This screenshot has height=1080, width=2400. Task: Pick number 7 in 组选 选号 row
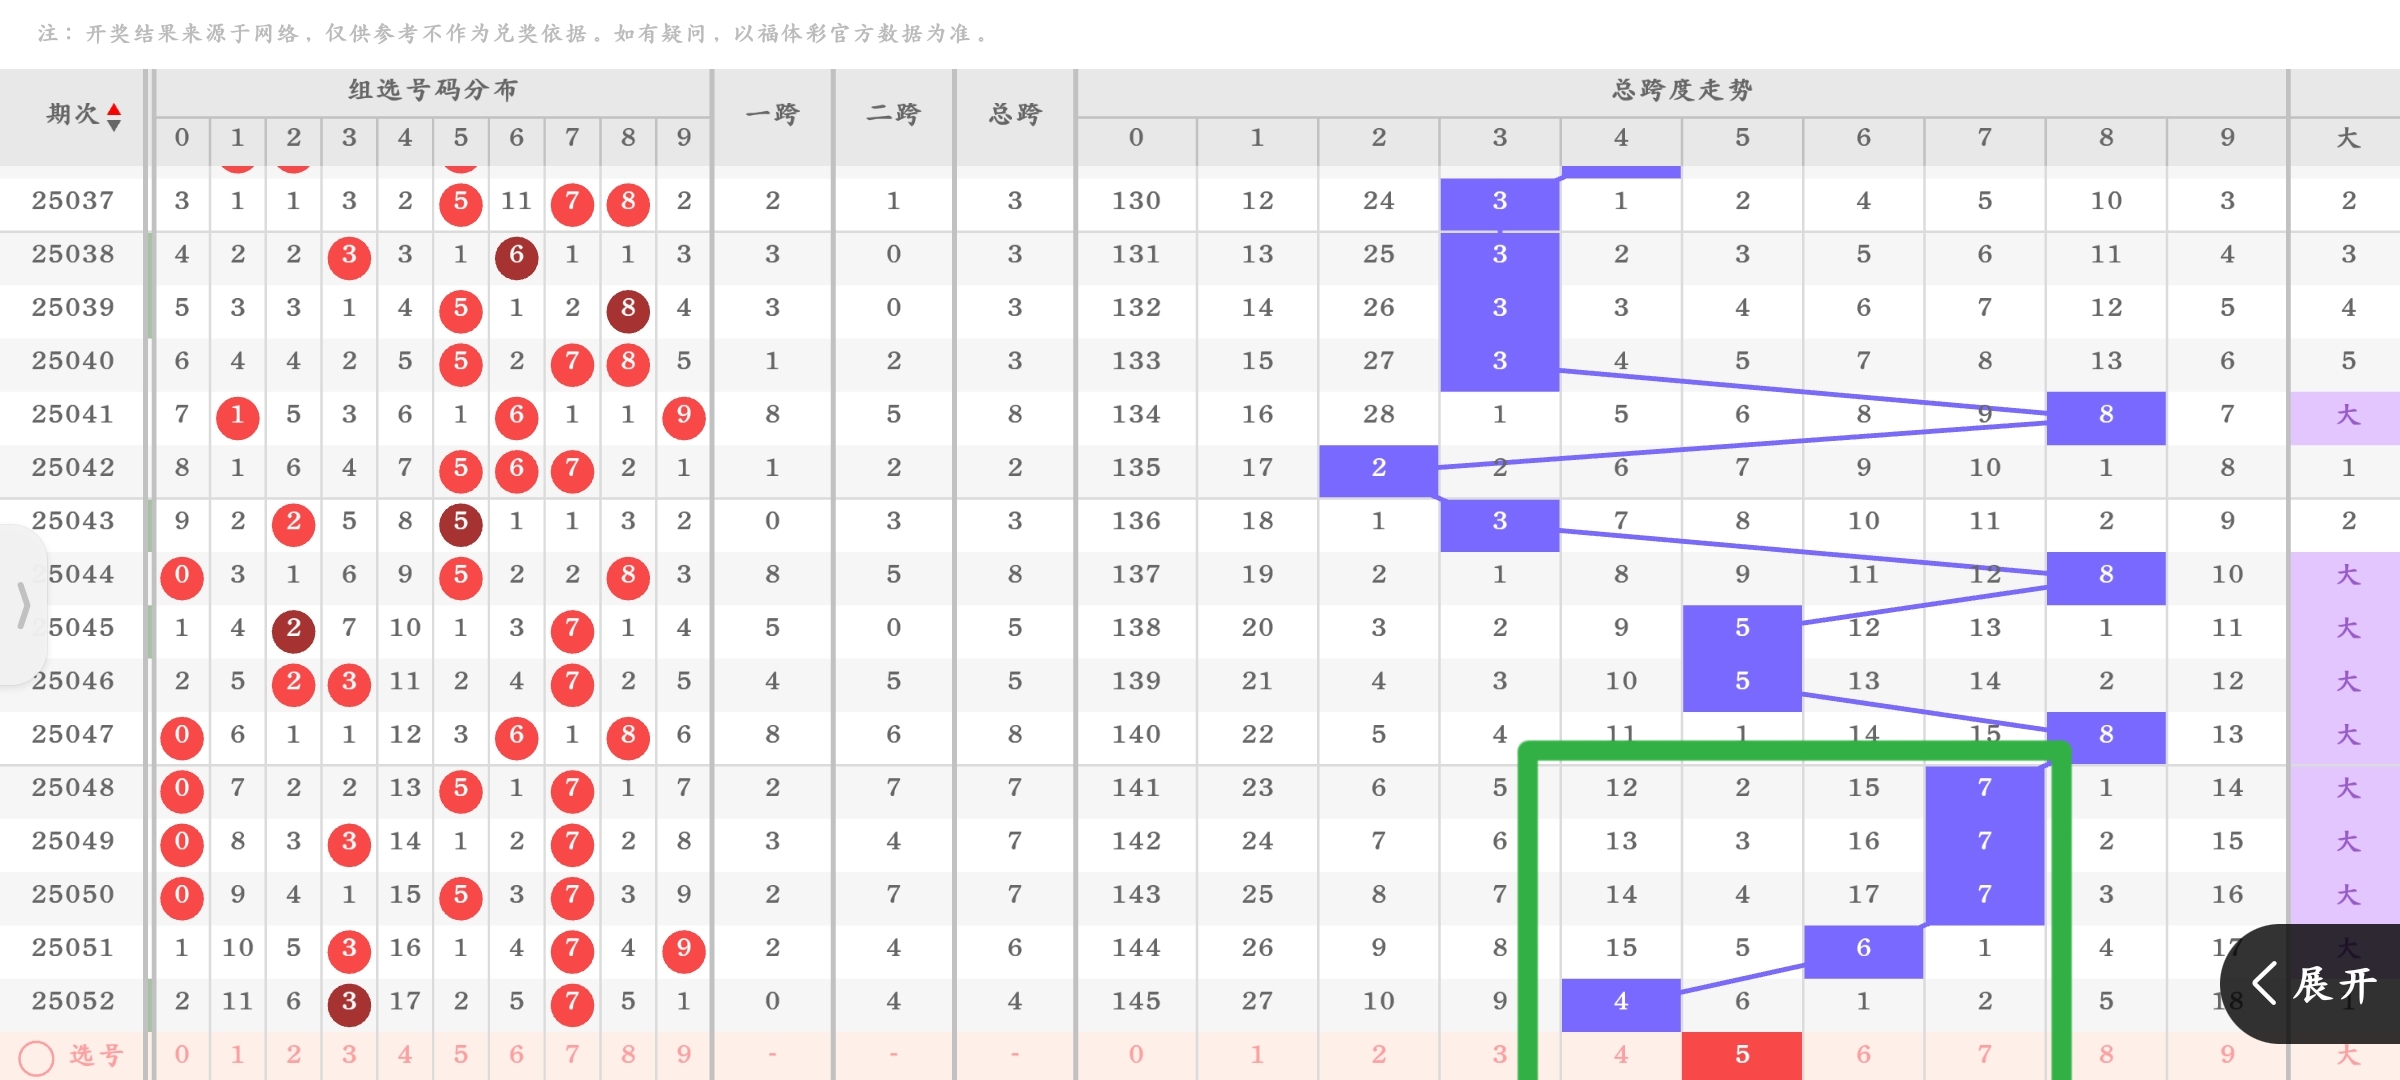pyautogui.click(x=572, y=1054)
